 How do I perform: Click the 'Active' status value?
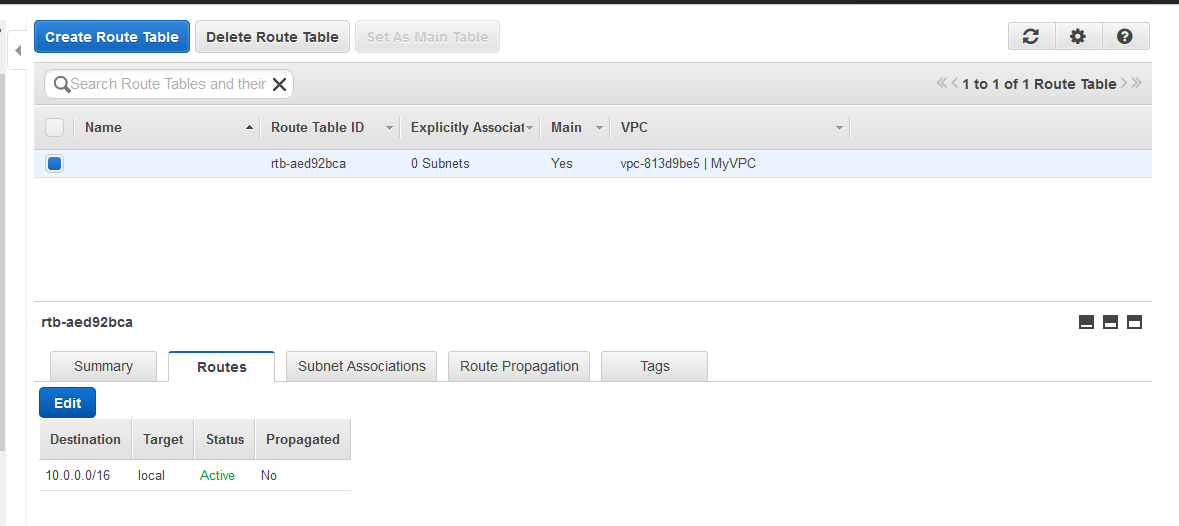click(x=217, y=476)
